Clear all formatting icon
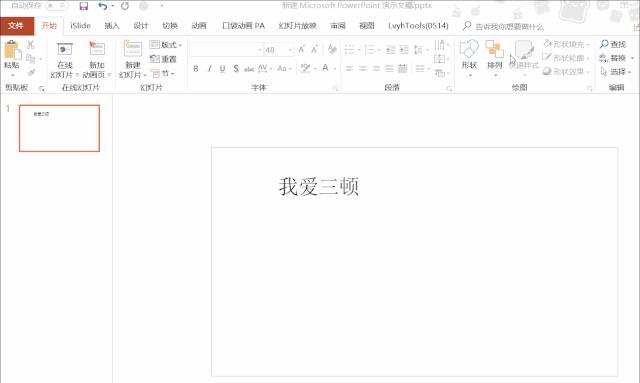This screenshot has height=383, width=640. tap(332, 49)
